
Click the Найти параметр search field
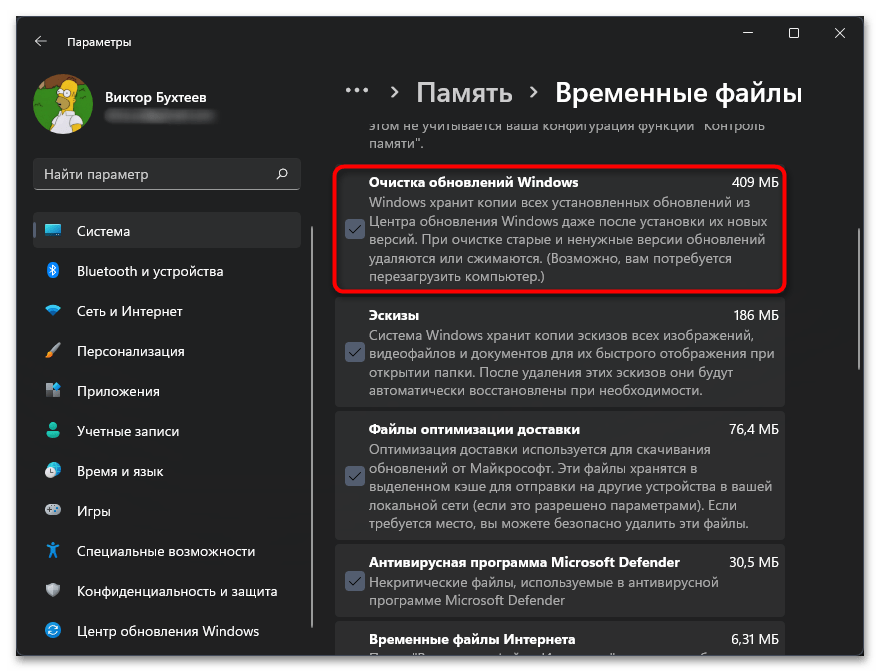point(167,174)
